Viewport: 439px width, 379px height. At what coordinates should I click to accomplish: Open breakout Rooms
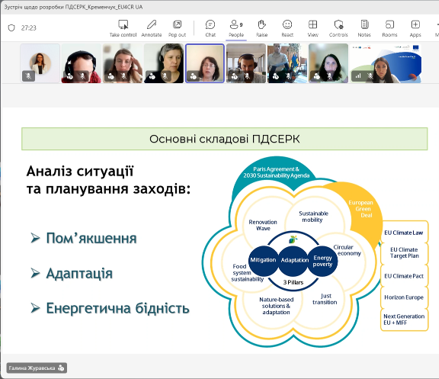click(389, 28)
